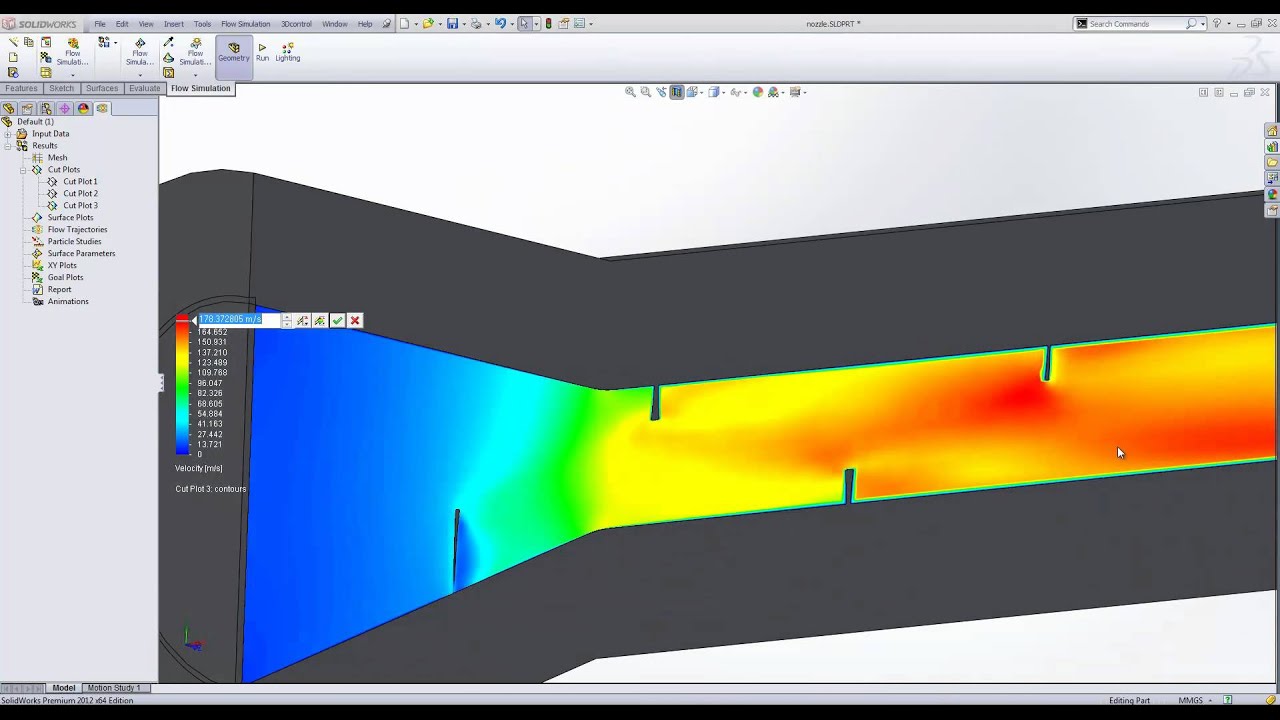Expand the Input Data tree node

(8, 134)
